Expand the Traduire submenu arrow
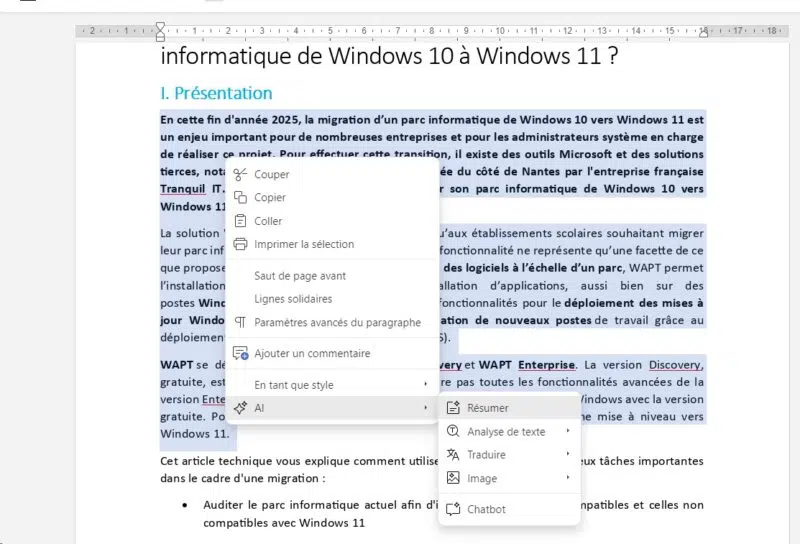This screenshot has width=800, height=544. (567, 454)
